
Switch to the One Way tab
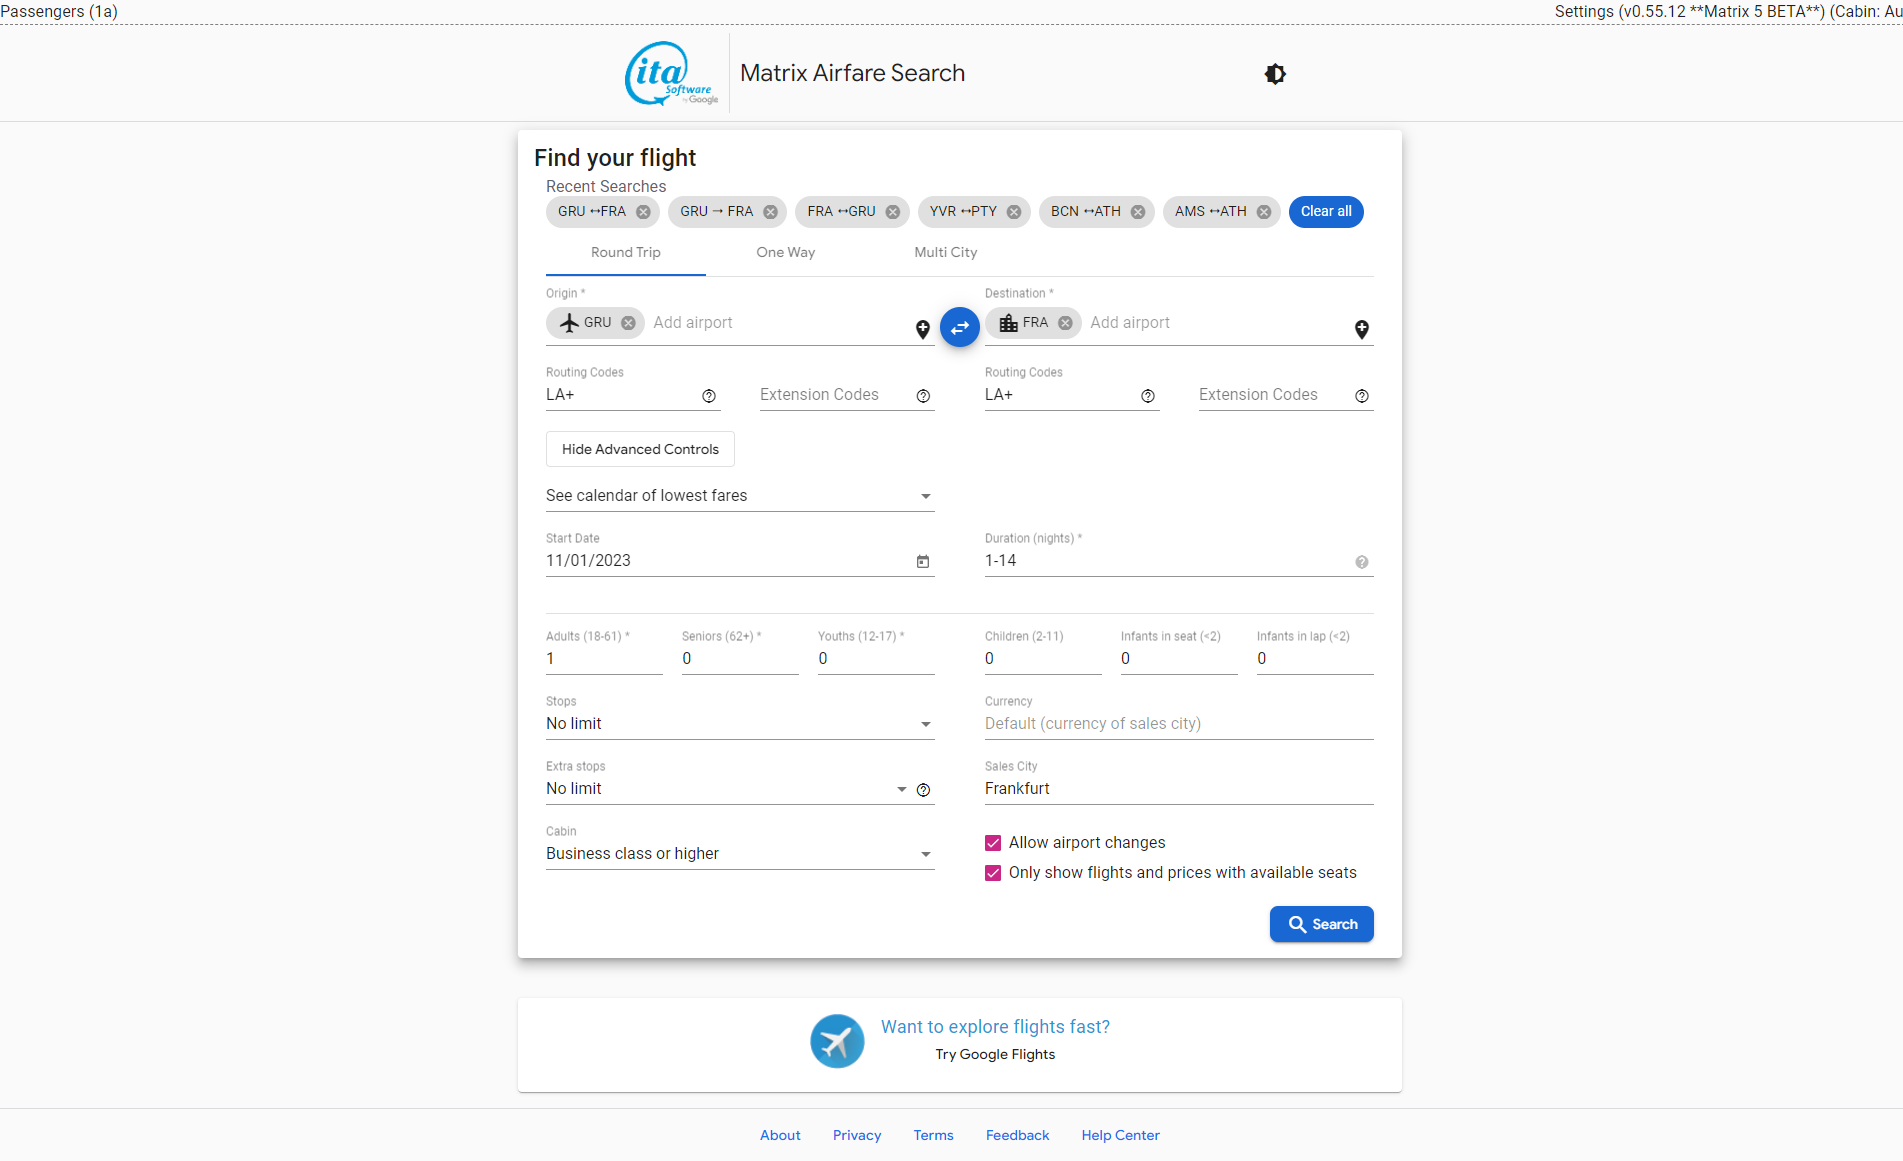pyautogui.click(x=785, y=253)
